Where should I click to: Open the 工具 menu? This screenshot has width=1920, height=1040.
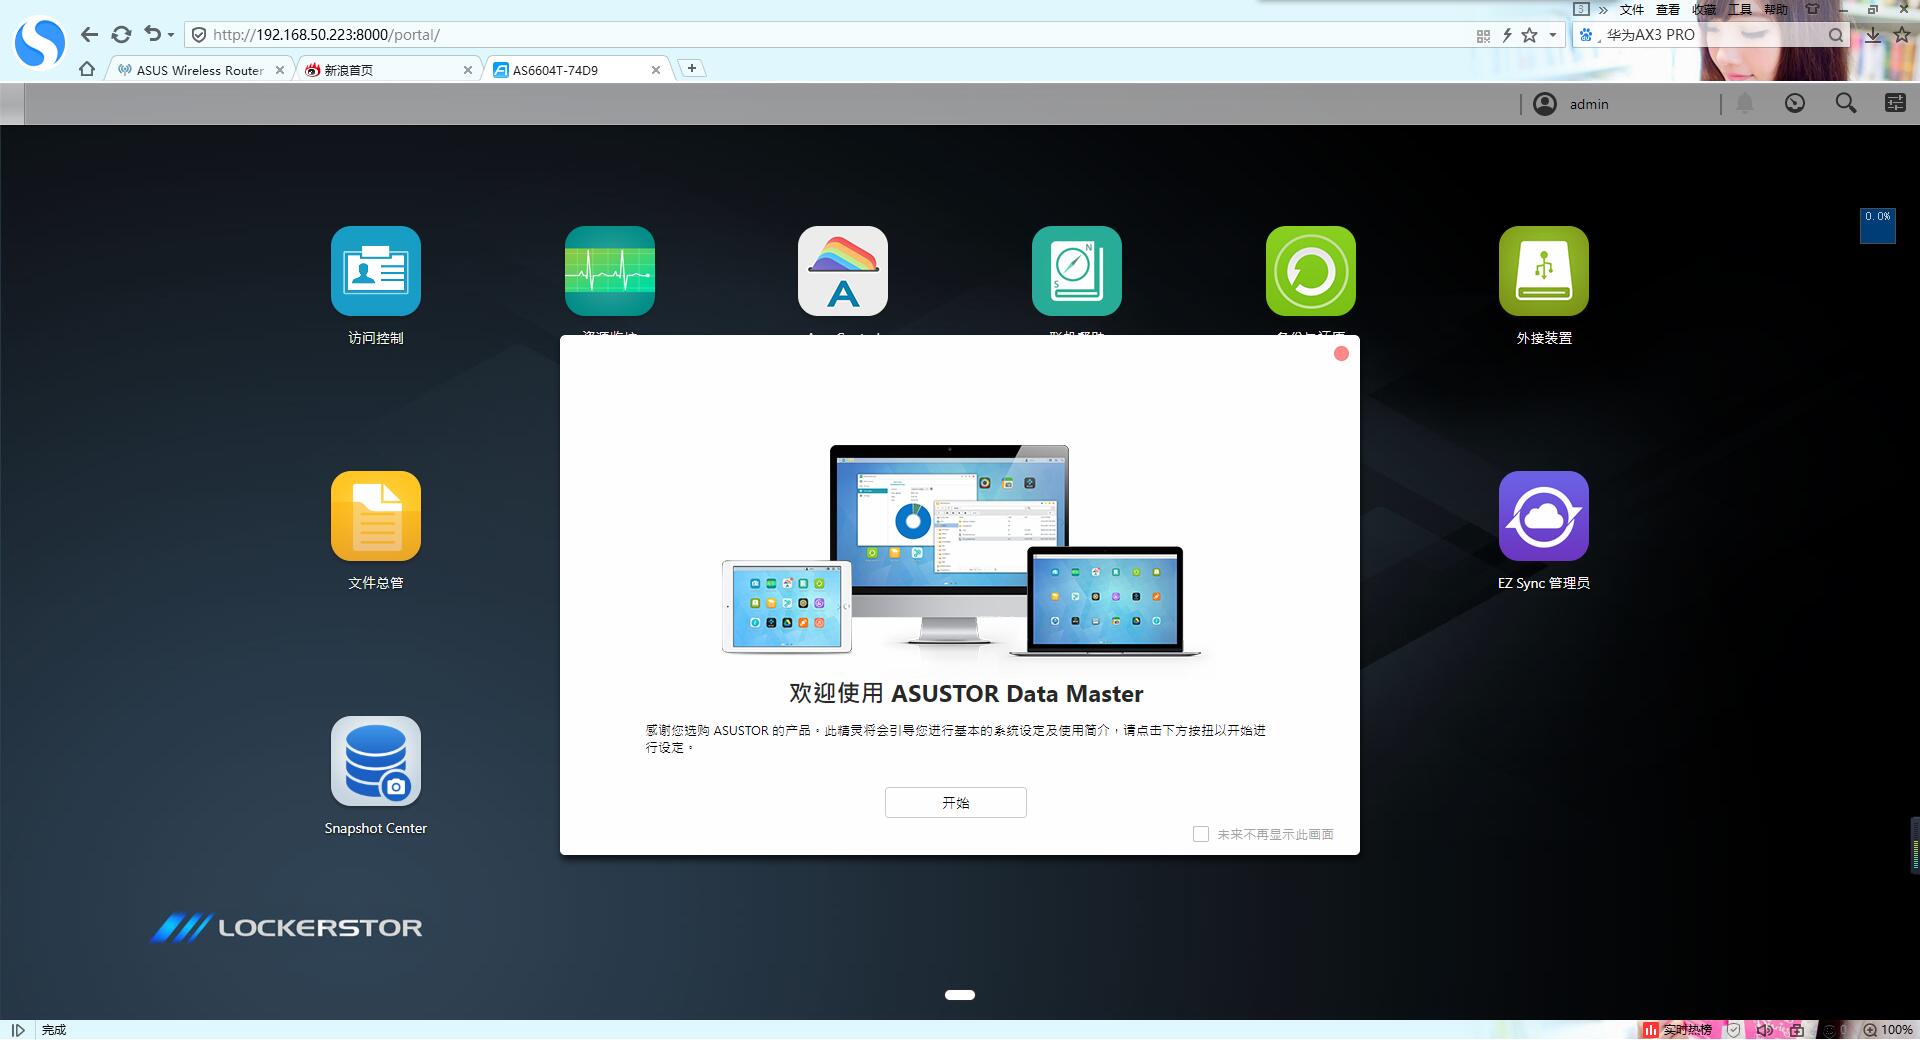(x=1740, y=9)
